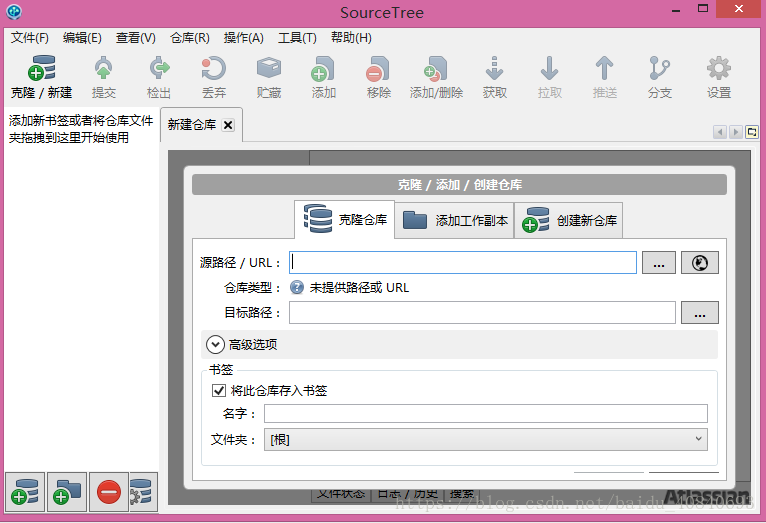Click the 贮藏 (stash) toolbar icon
The image size is (766, 523).
click(x=269, y=68)
